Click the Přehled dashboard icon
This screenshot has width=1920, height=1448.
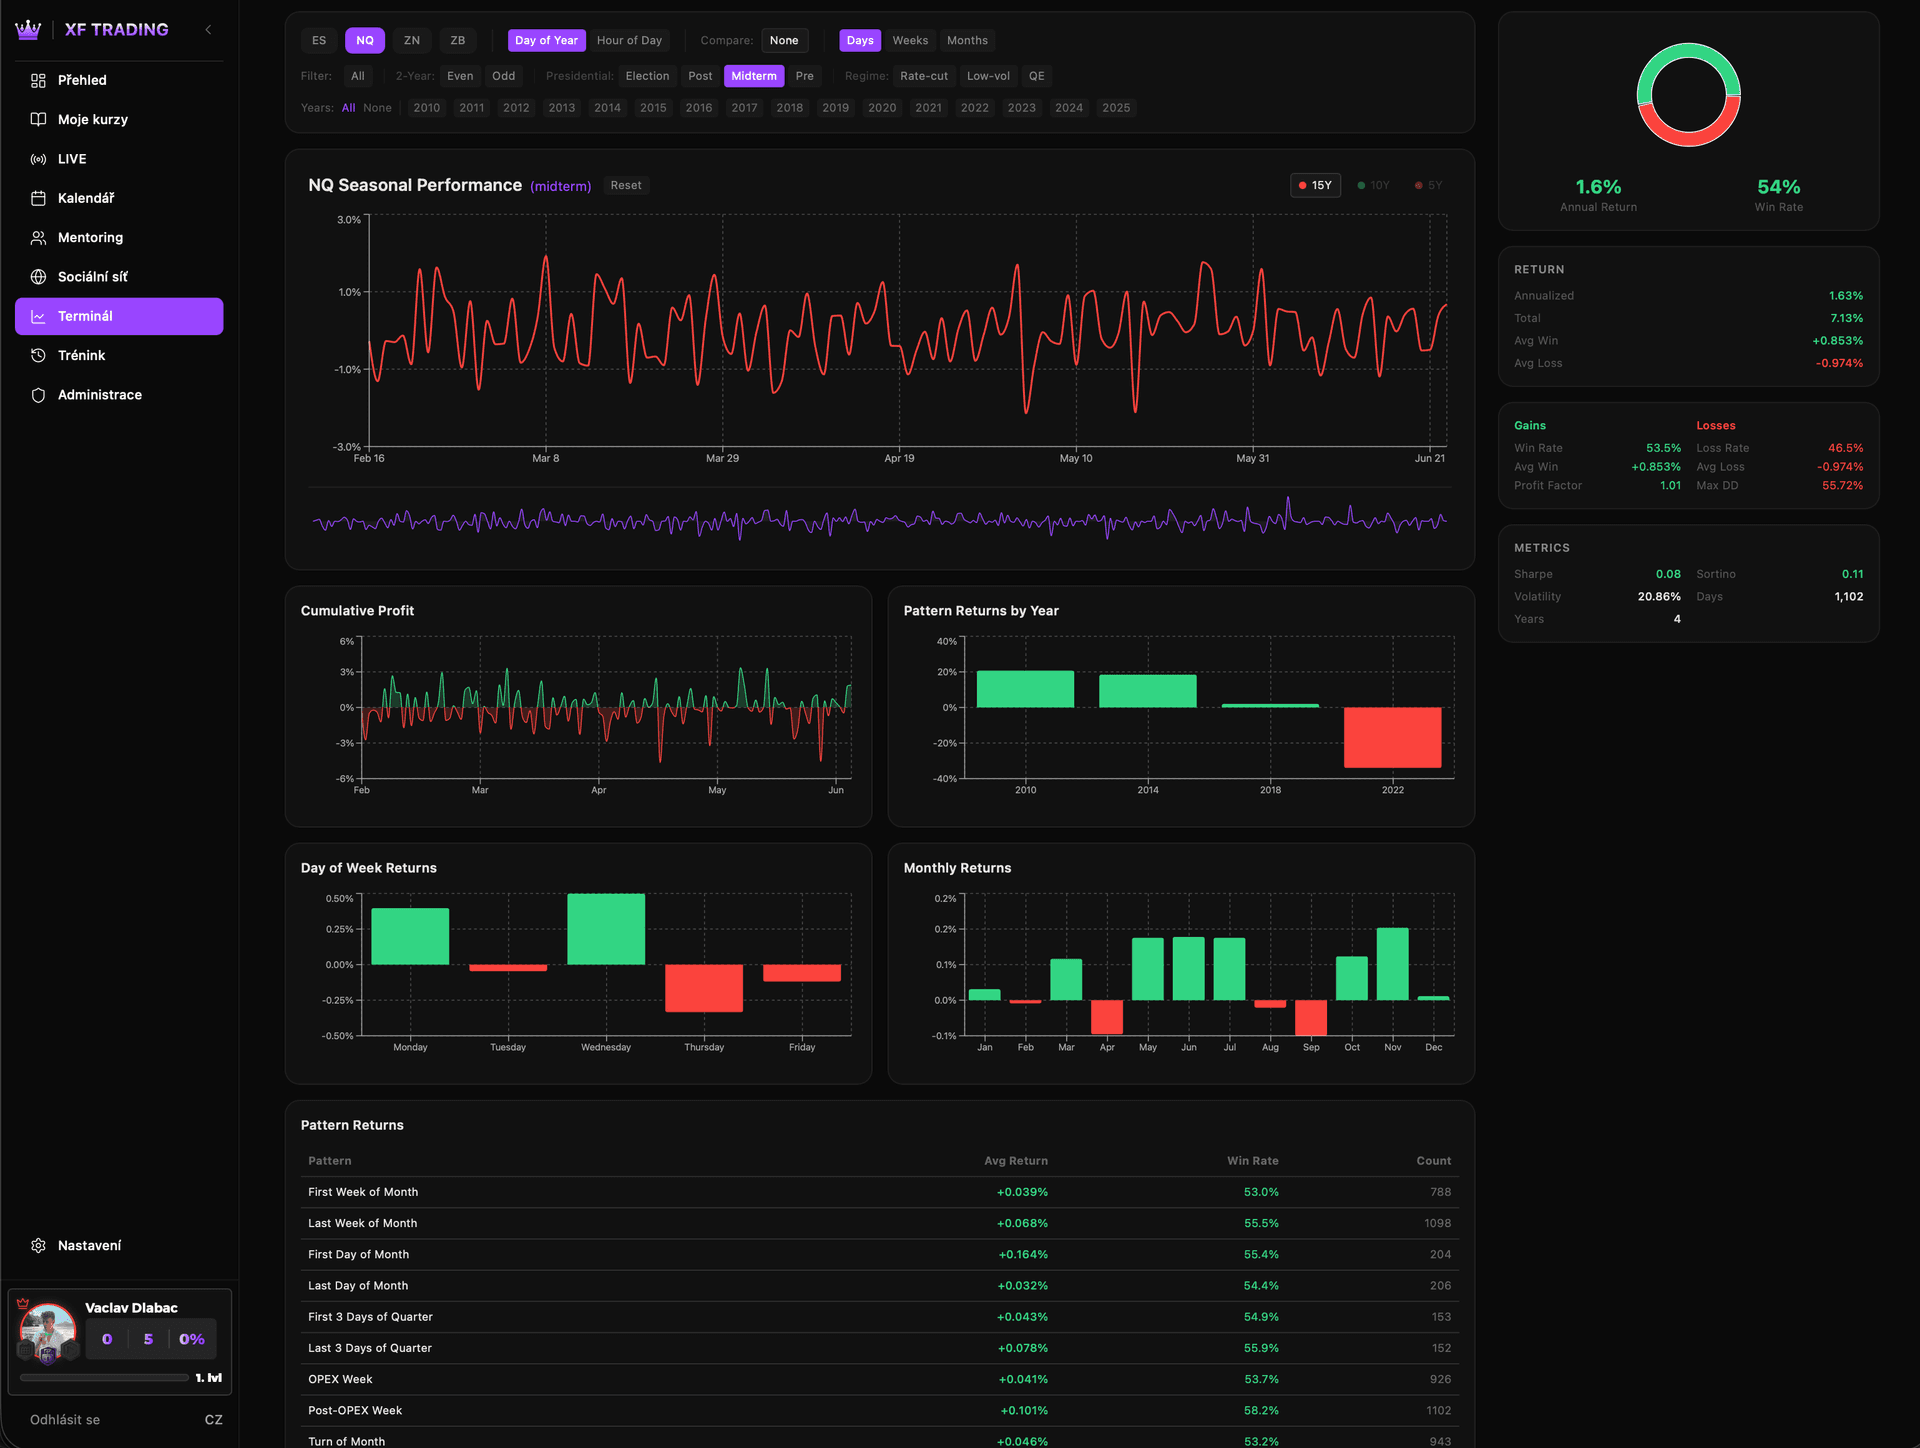click(38, 80)
